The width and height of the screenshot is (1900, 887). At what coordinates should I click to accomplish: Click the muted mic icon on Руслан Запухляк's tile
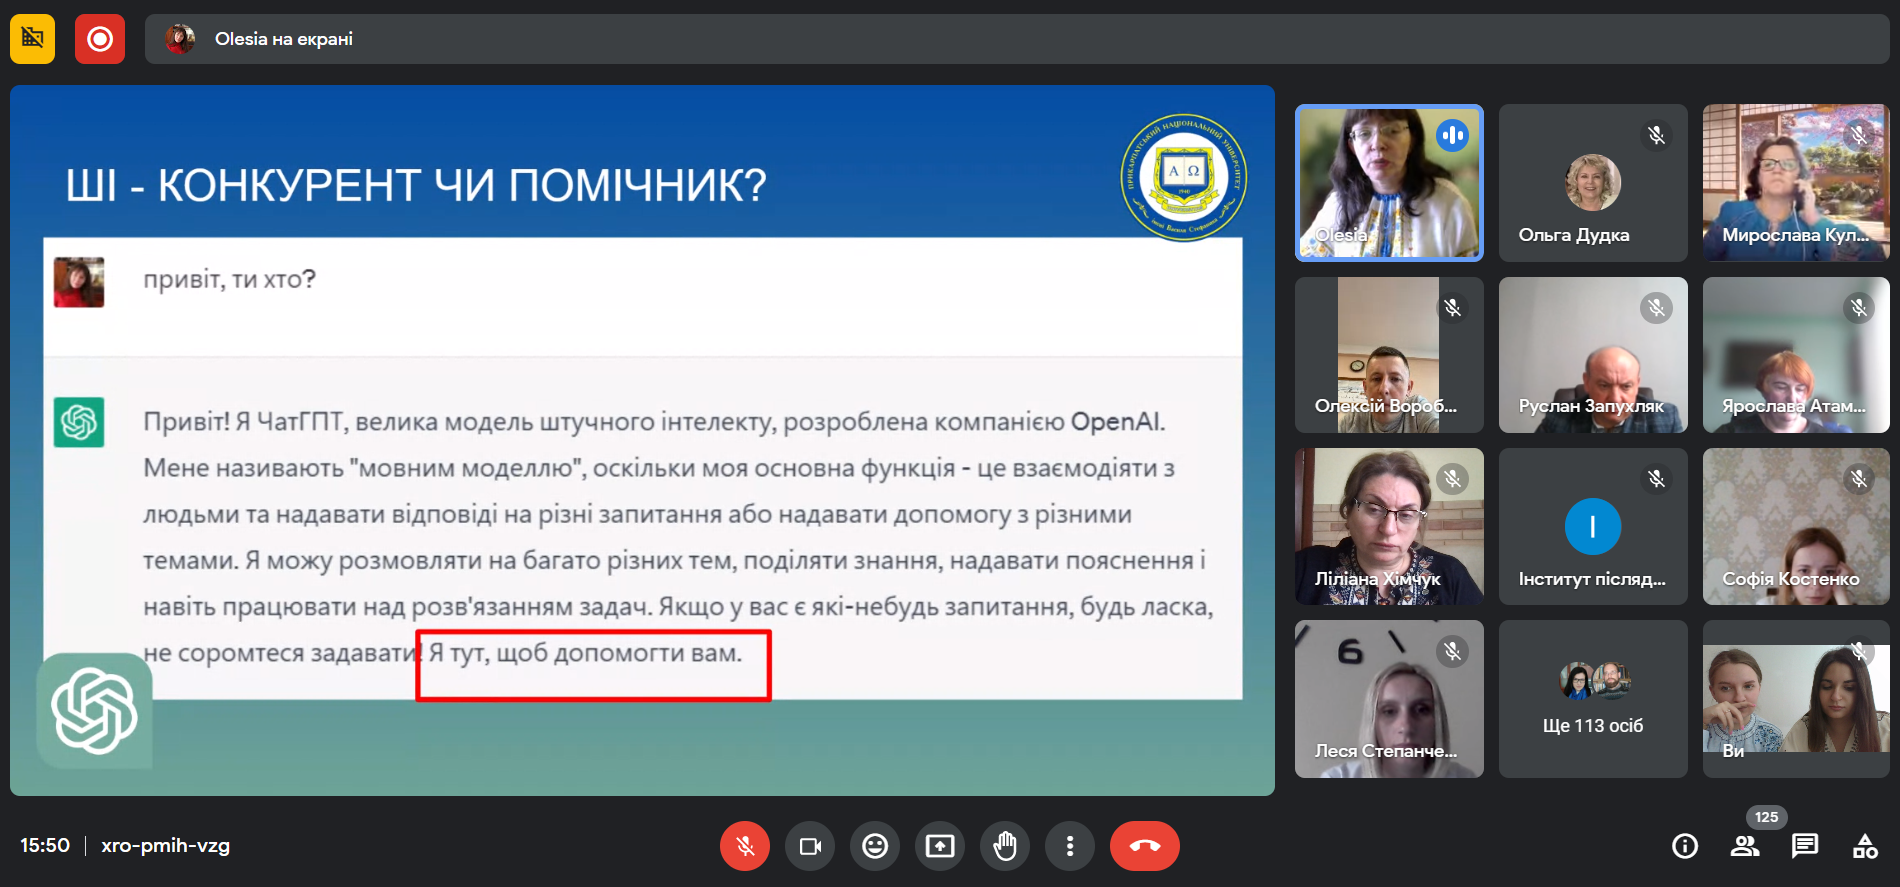pyautogui.click(x=1656, y=308)
